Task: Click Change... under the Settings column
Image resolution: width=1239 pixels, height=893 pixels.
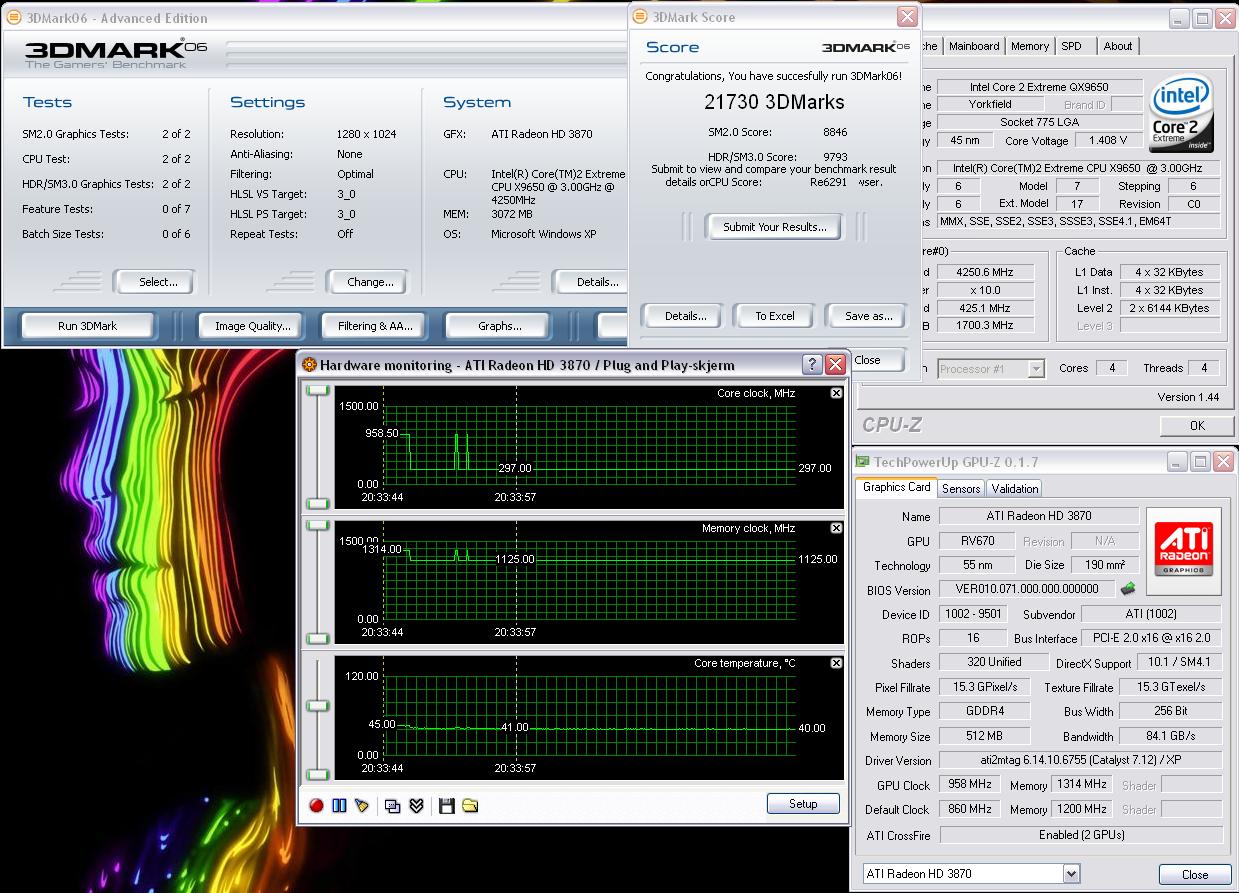Action: coord(370,282)
